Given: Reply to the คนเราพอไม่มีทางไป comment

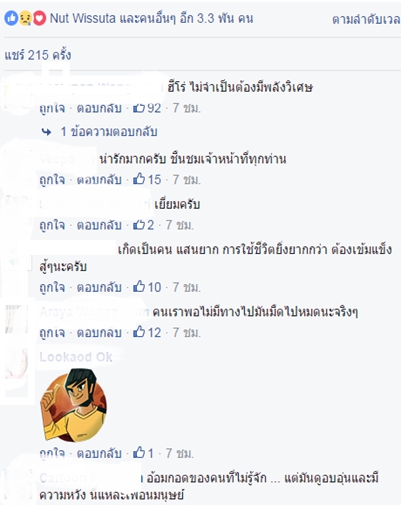Looking at the screenshot, I should (99, 332).
